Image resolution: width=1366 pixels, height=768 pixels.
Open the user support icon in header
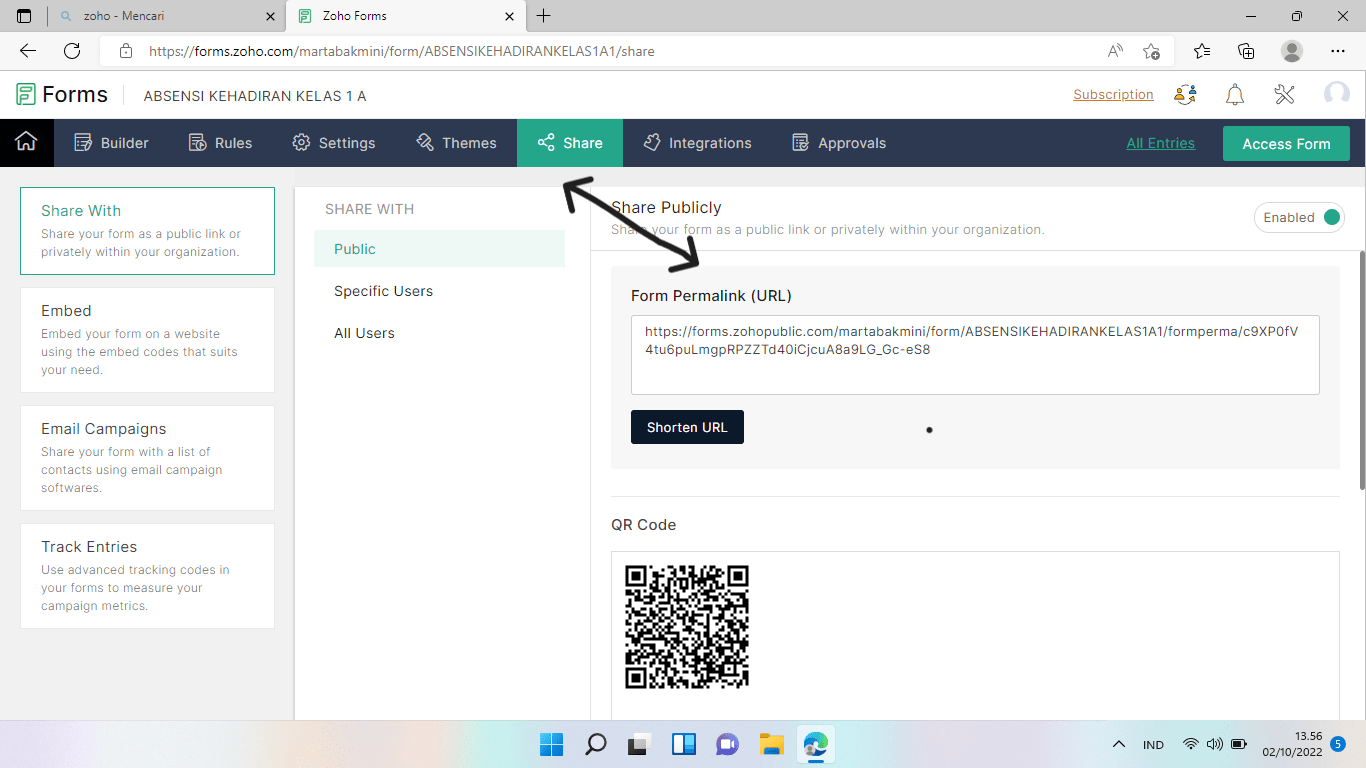coord(1186,95)
